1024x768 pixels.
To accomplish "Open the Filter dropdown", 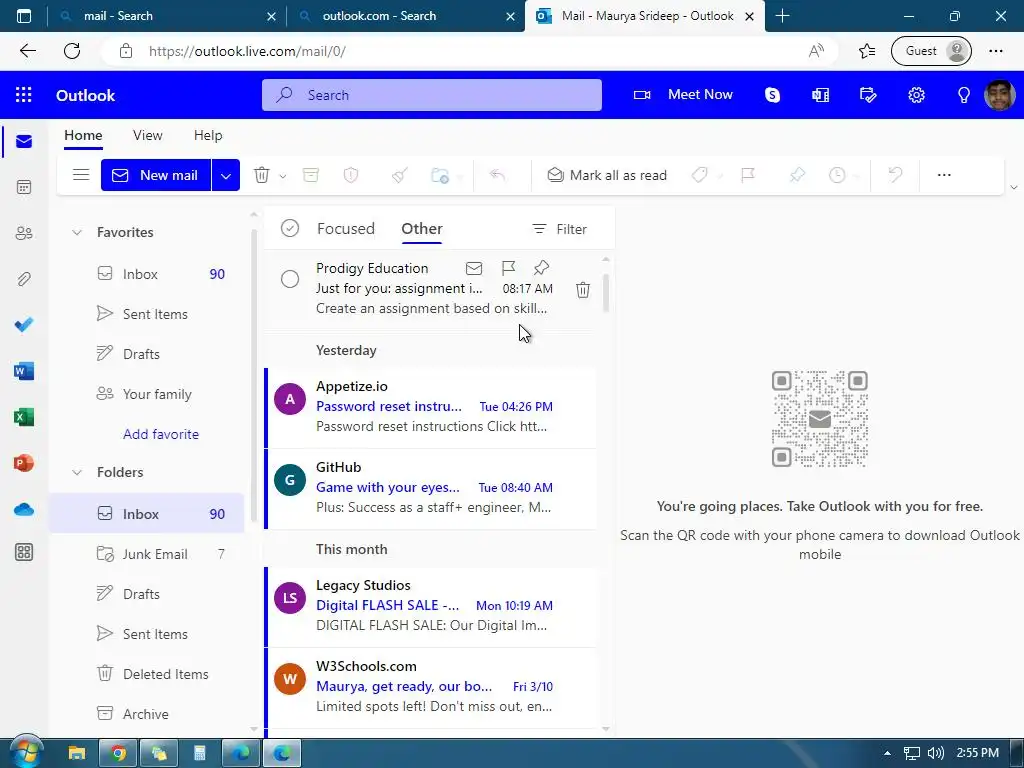I will (x=560, y=229).
